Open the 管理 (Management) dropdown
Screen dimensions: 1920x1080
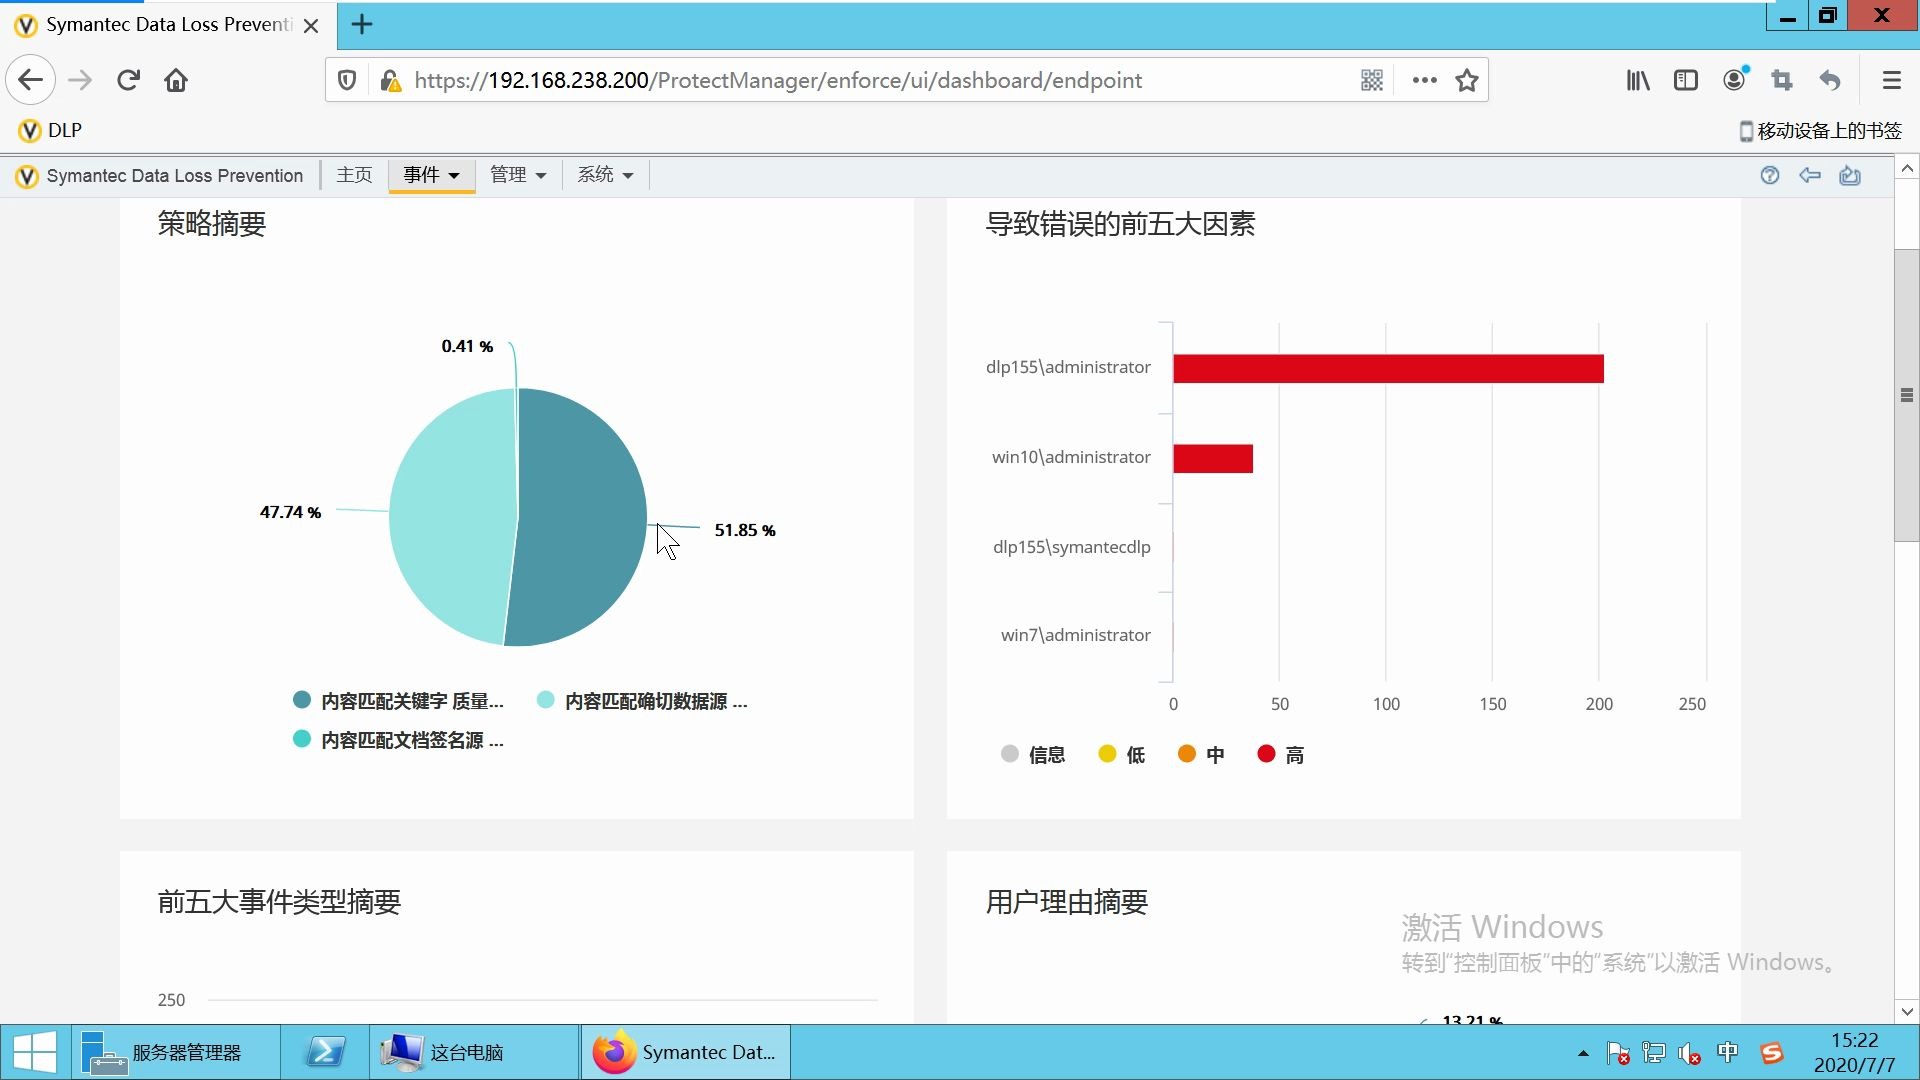coord(514,174)
